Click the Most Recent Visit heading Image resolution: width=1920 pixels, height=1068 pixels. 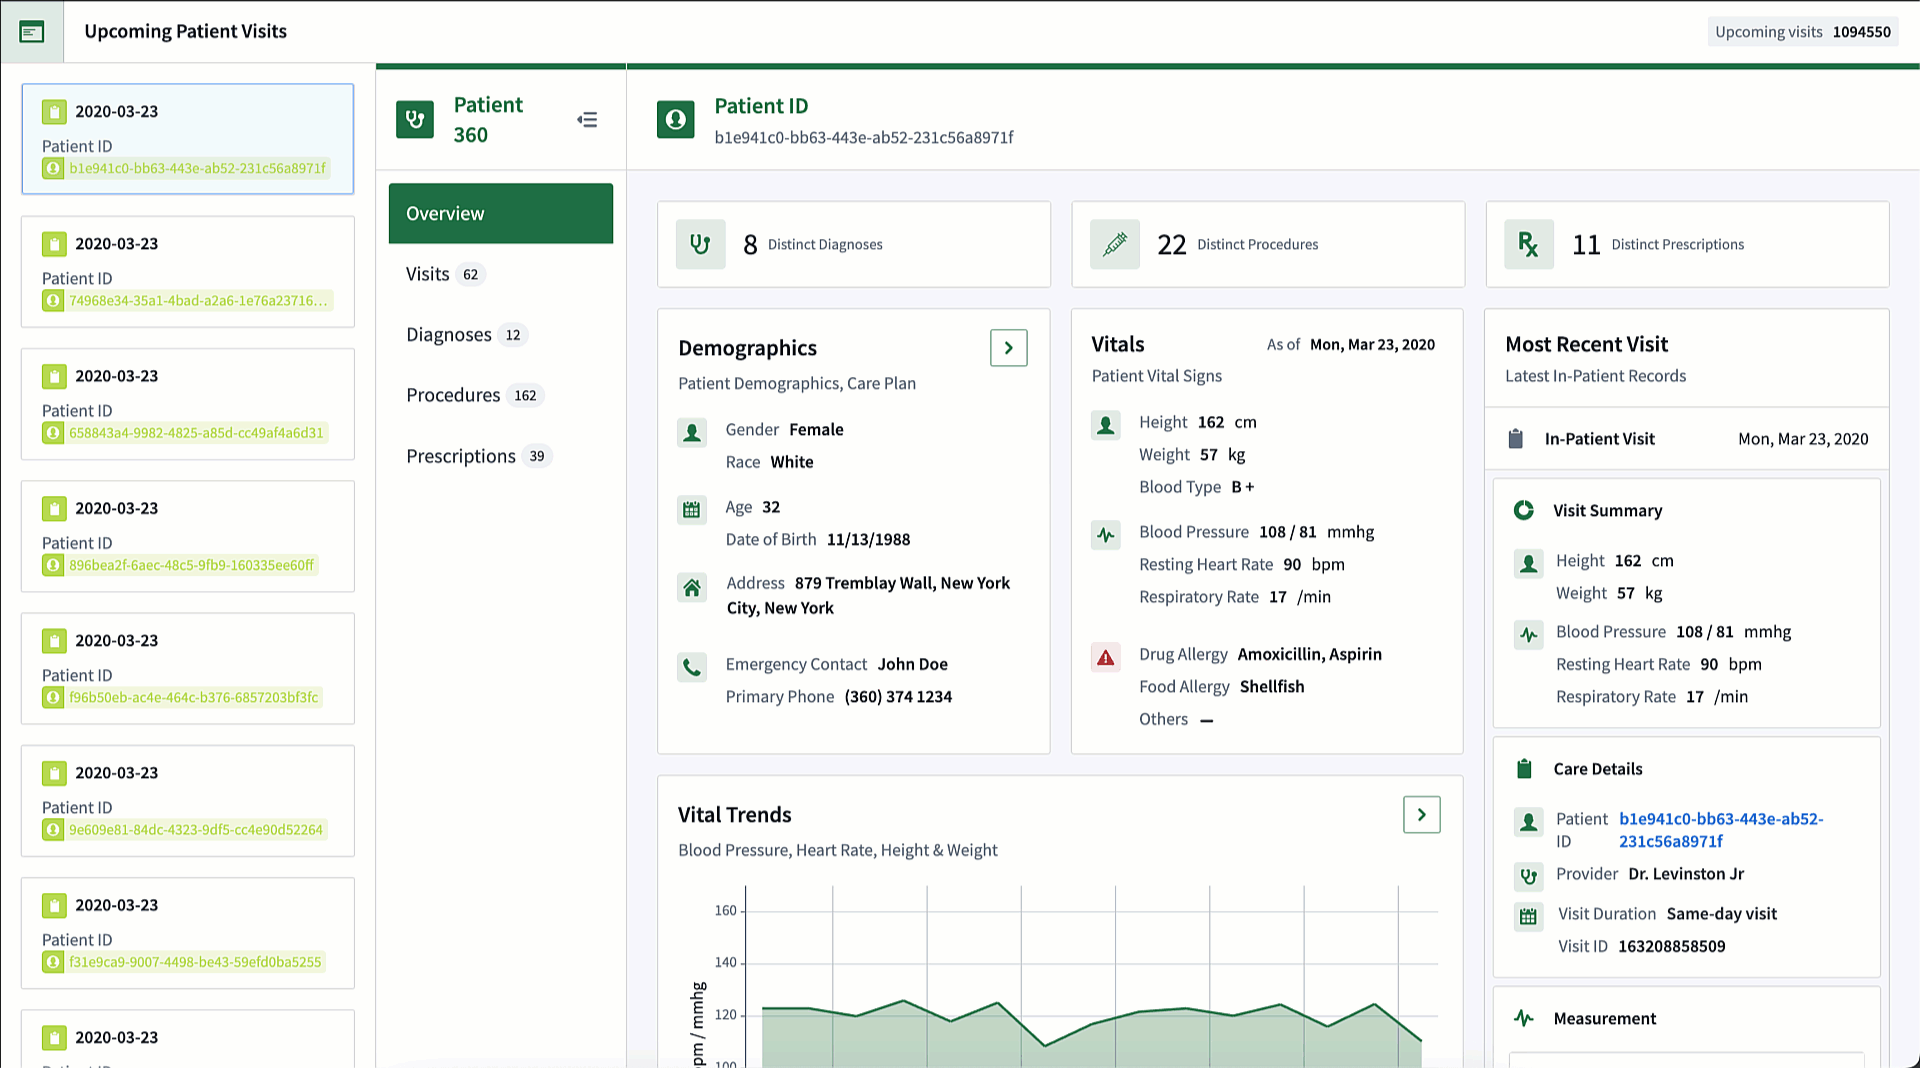(1586, 345)
